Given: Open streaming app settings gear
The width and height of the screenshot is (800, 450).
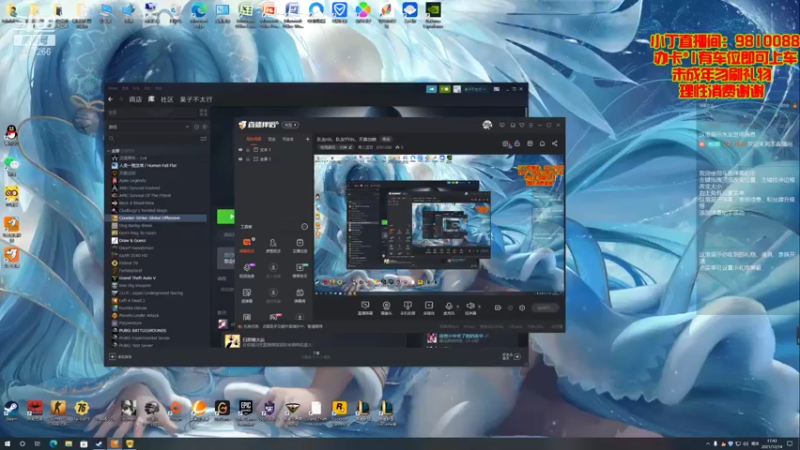Looking at the screenshot, I should tap(522, 308).
